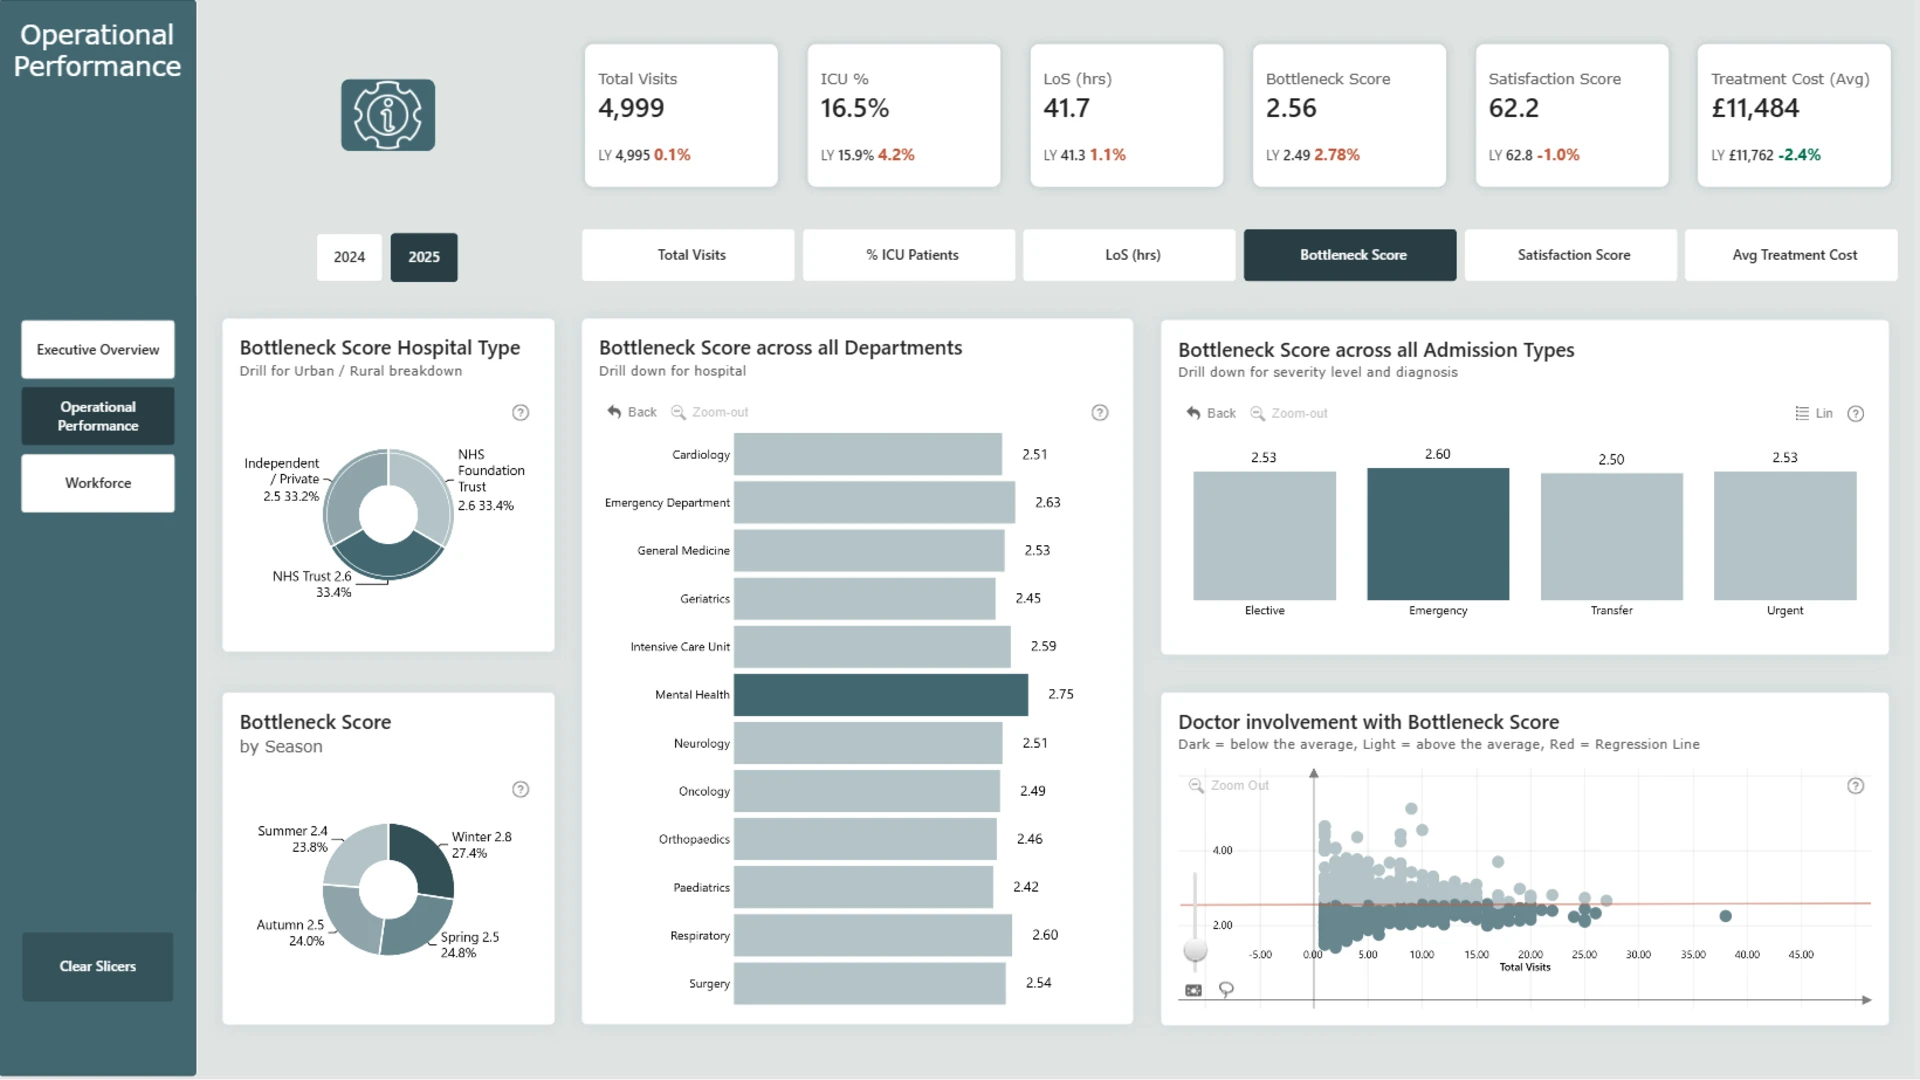Drill into the Emergency admission type bar

(x=1438, y=534)
